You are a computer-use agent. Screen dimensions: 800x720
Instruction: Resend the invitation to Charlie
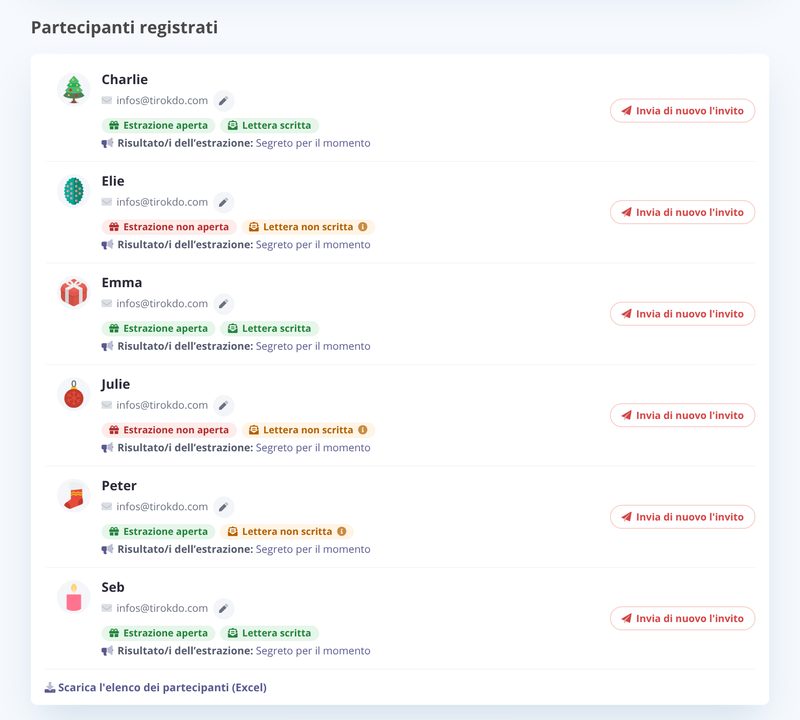tap(682, 111)
